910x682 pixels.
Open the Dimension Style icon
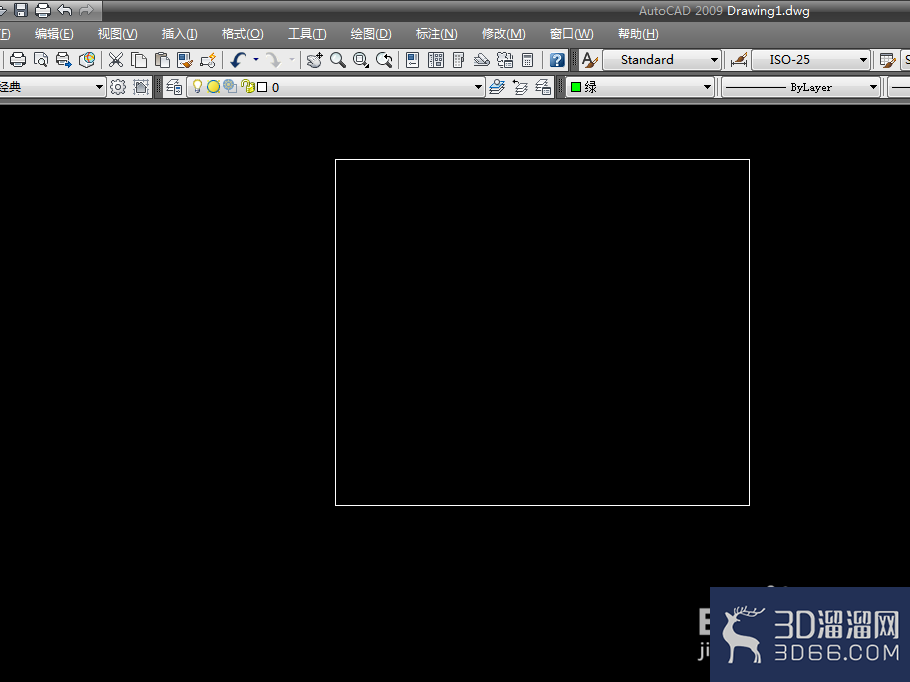coord(739,60)
